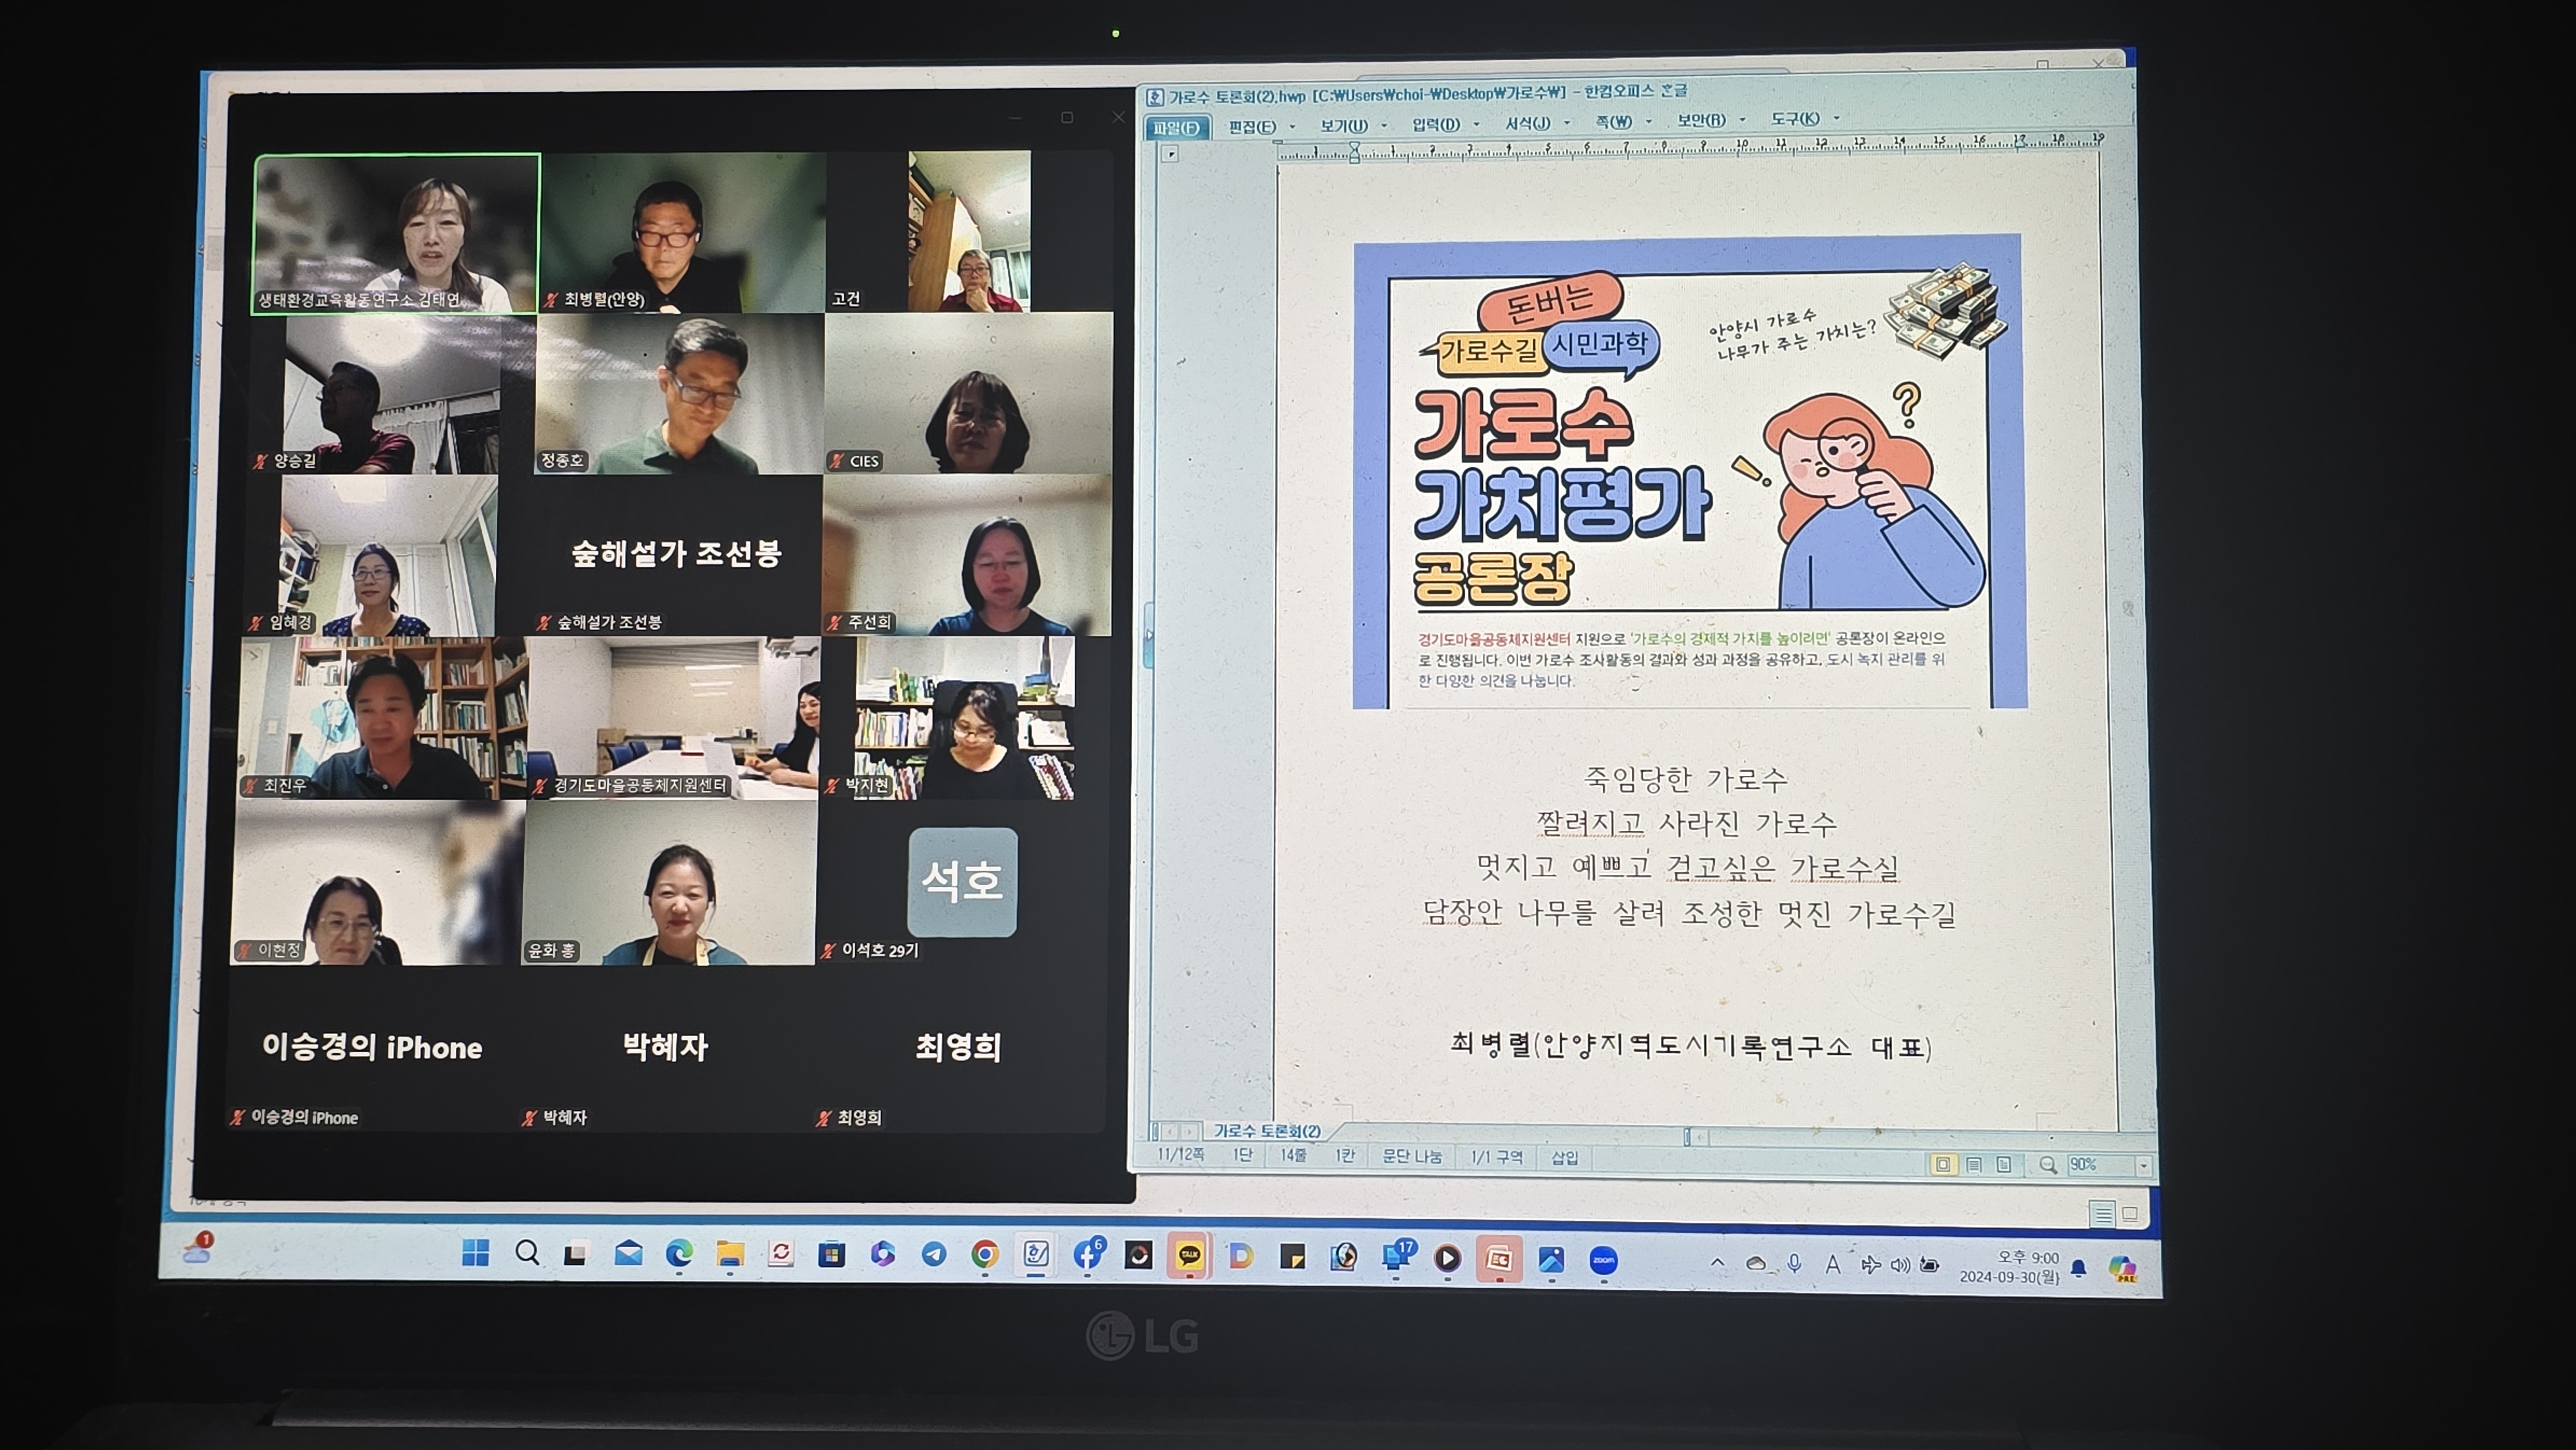Show hidden system tray icons chevron
This screenshot has width=2576, height=1450.
1717,1263
